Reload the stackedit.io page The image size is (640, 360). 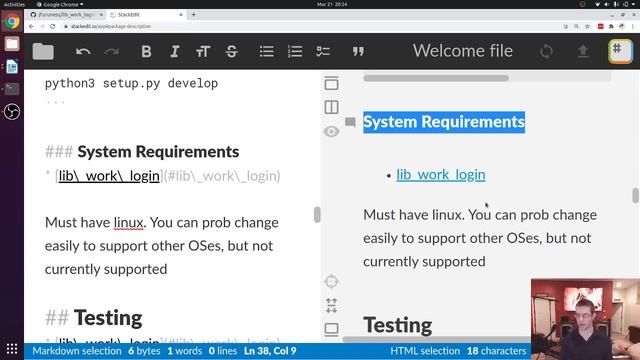pyautogui.click(x=53, y=26)
